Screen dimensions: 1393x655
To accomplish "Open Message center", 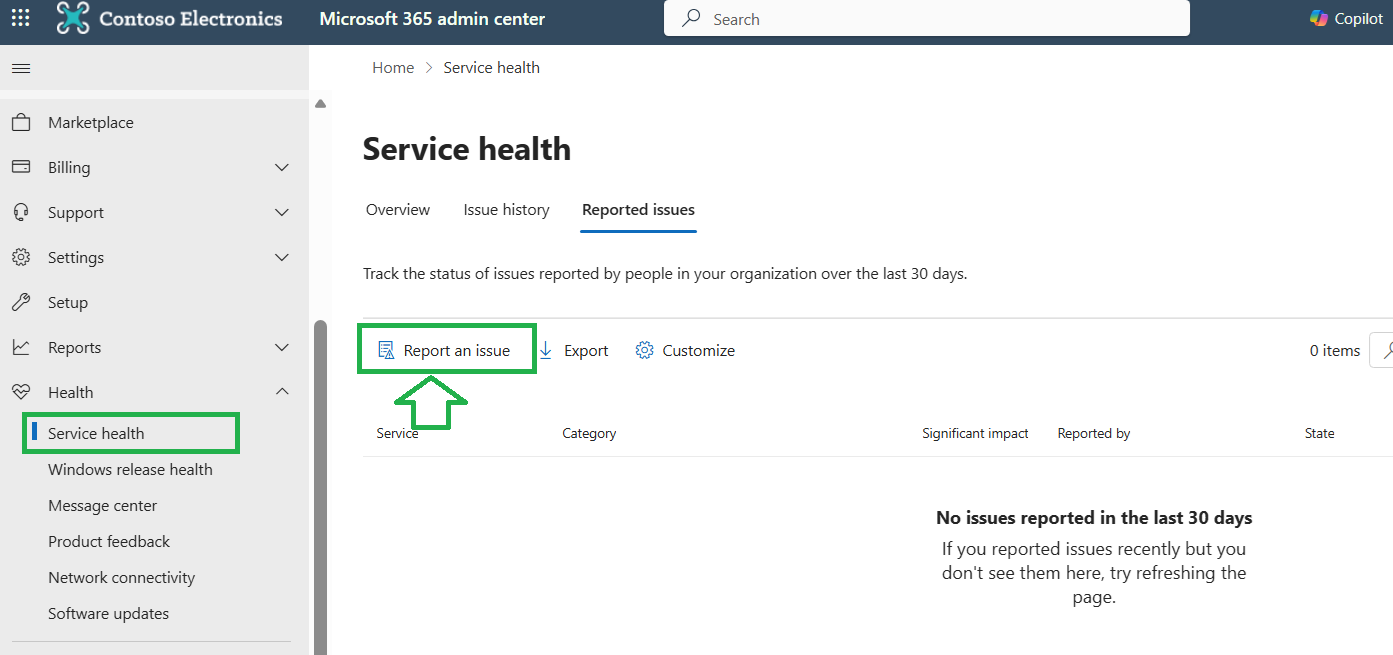I will point(102,505).
